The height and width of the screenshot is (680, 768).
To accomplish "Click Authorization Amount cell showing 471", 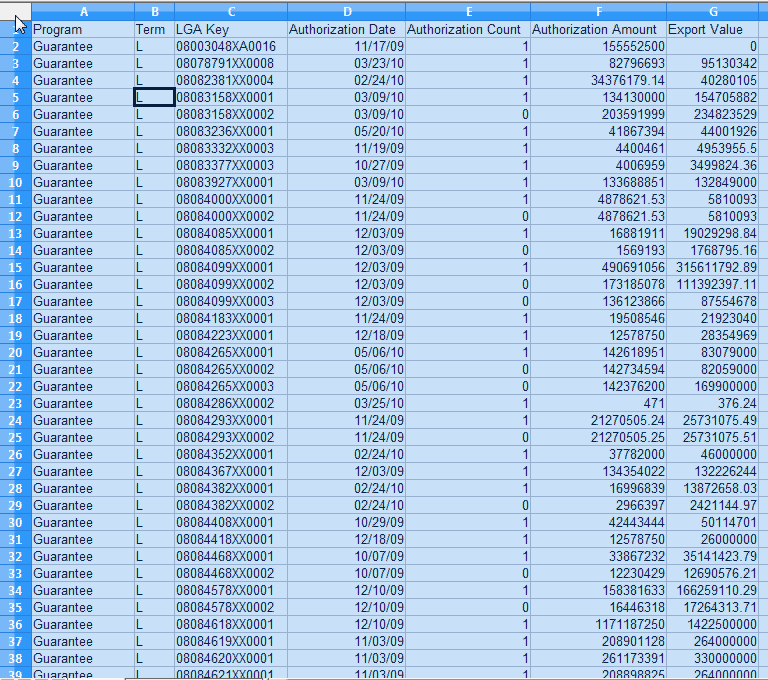I will click(599, 403).
